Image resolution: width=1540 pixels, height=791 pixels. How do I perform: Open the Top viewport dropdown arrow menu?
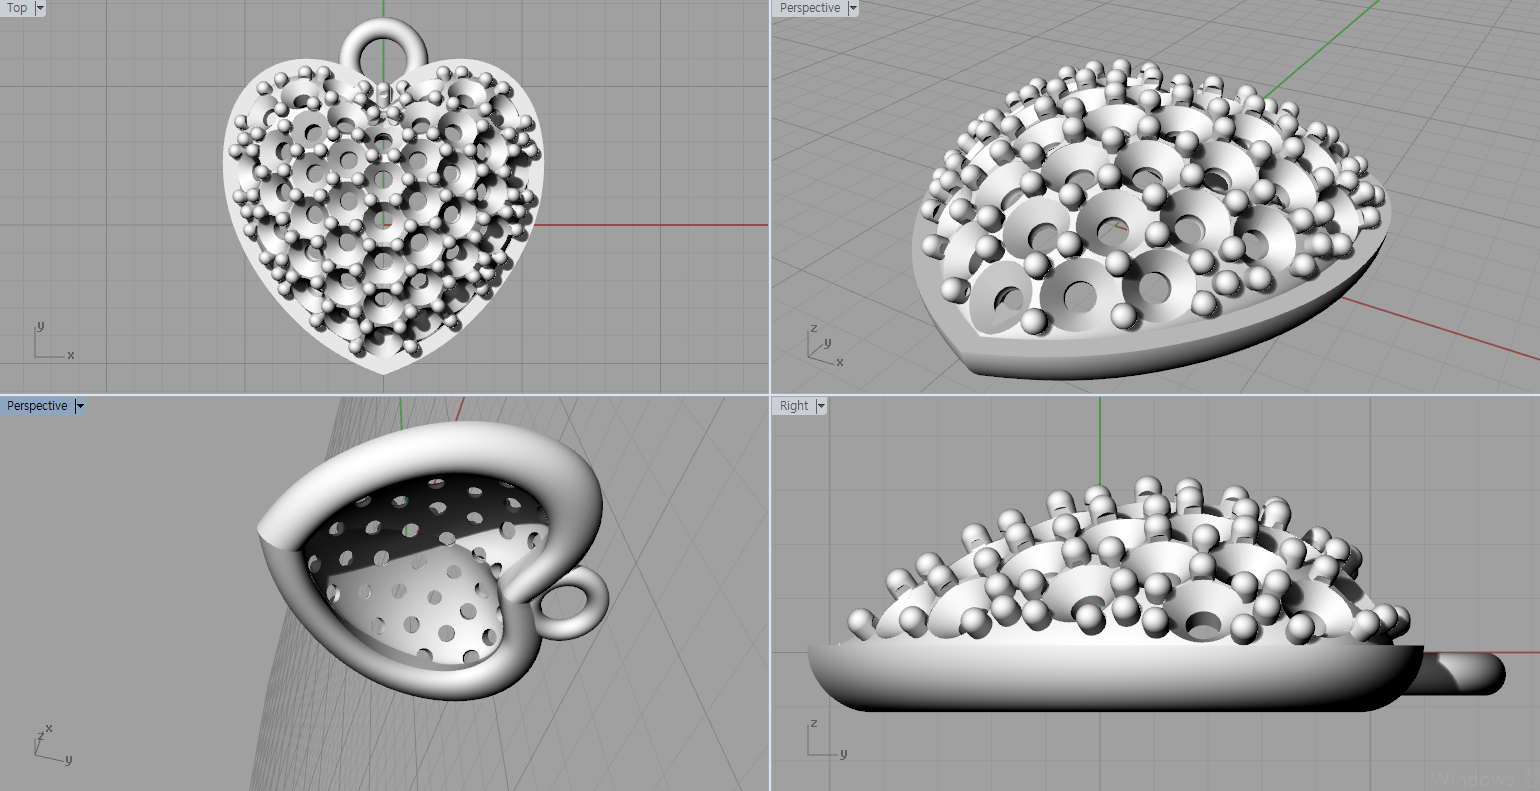(x=40, y=8)
